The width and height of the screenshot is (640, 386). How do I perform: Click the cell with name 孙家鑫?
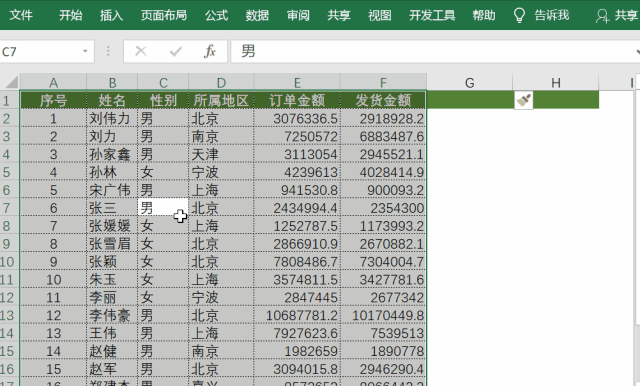(112, 154)
